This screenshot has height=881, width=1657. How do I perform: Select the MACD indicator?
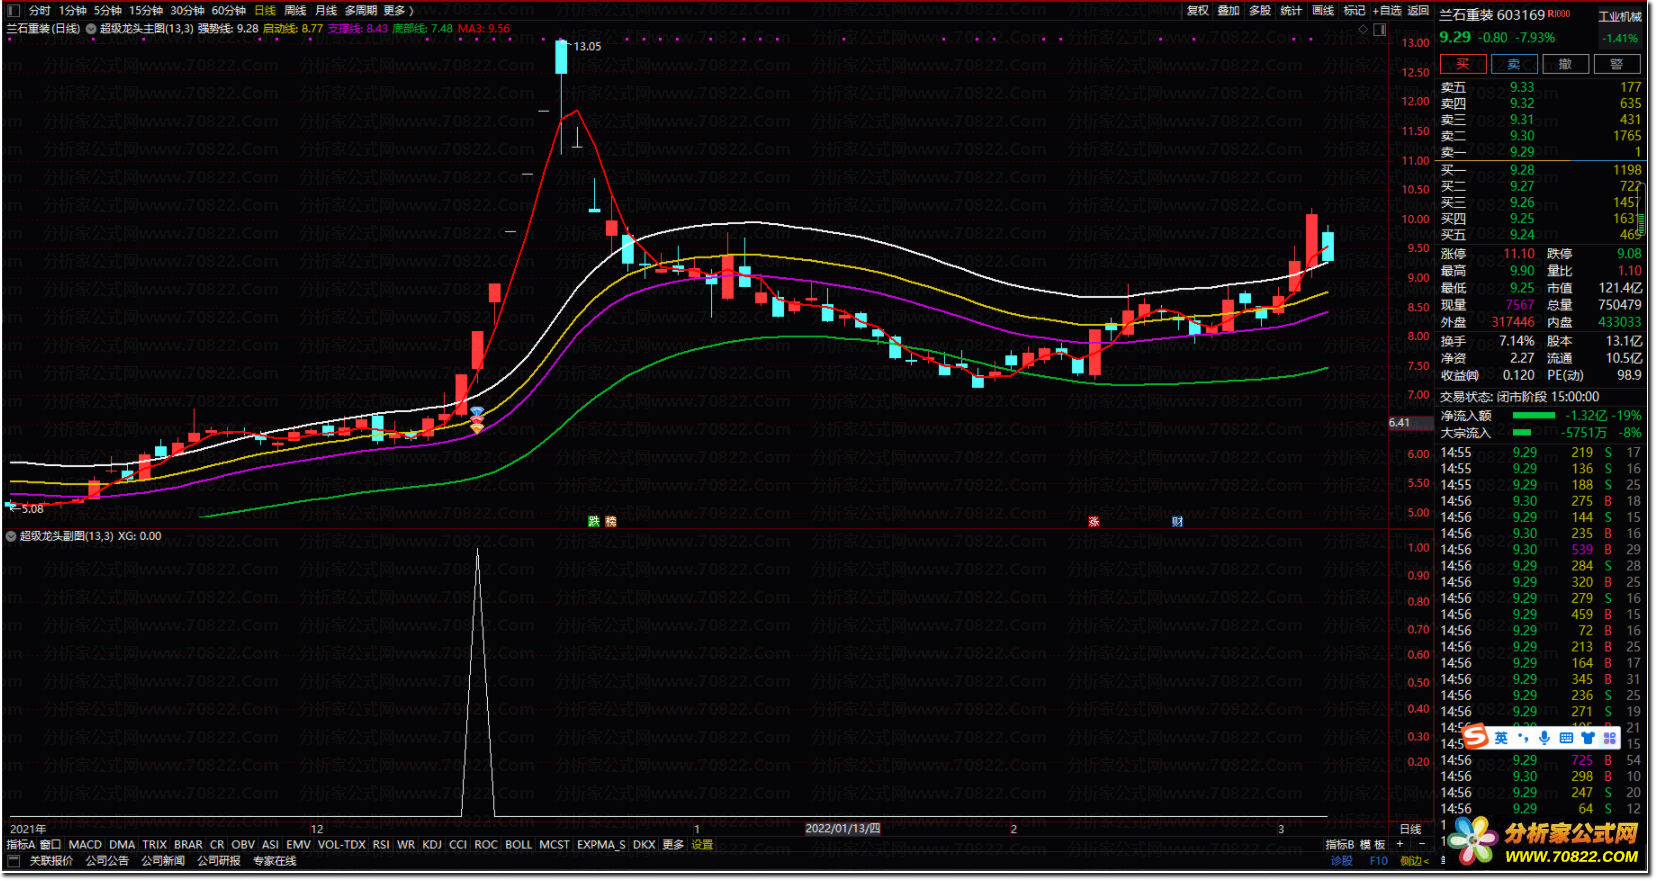[x=85, y=845]
